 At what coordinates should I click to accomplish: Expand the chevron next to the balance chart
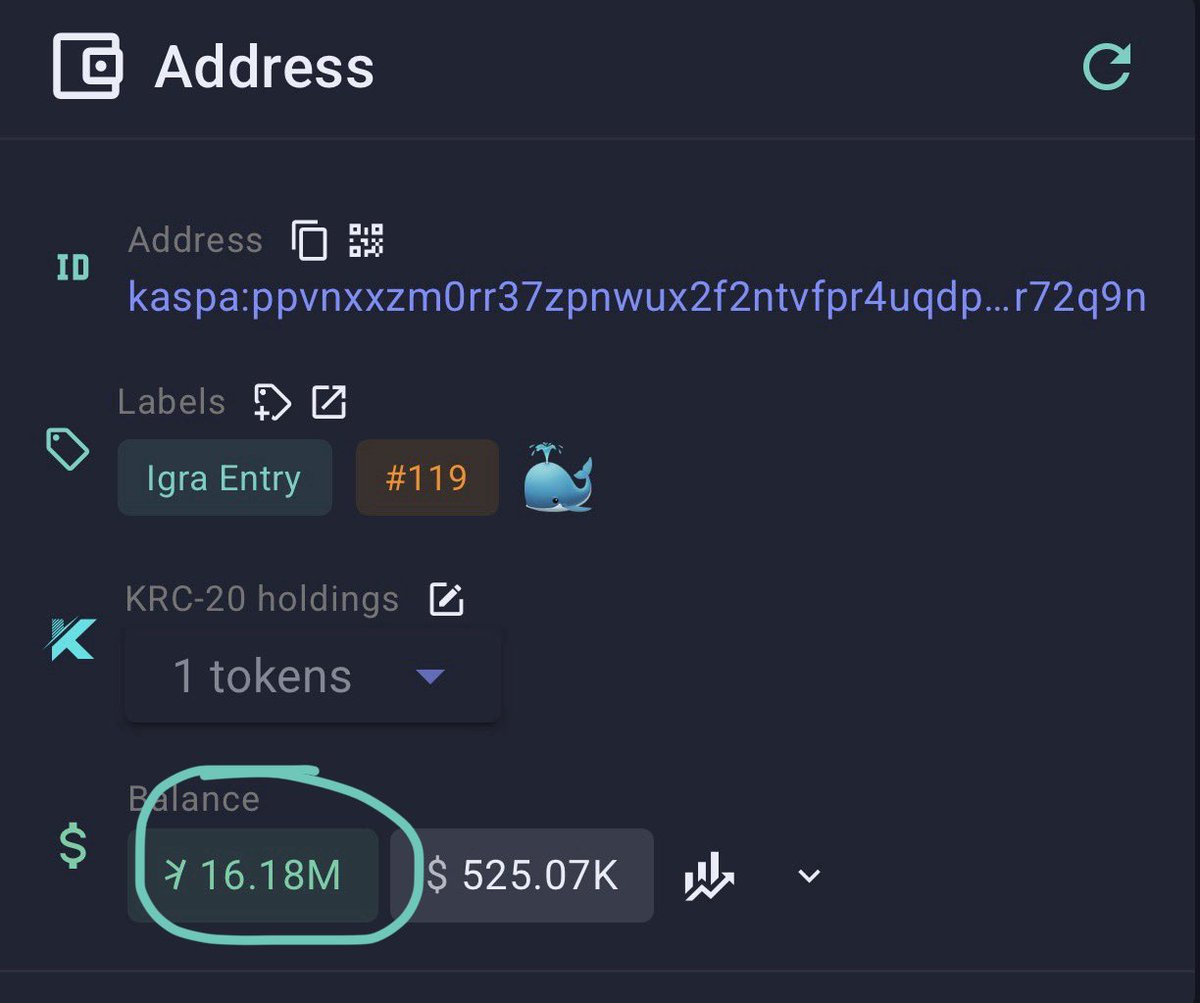tap(809, 877)
